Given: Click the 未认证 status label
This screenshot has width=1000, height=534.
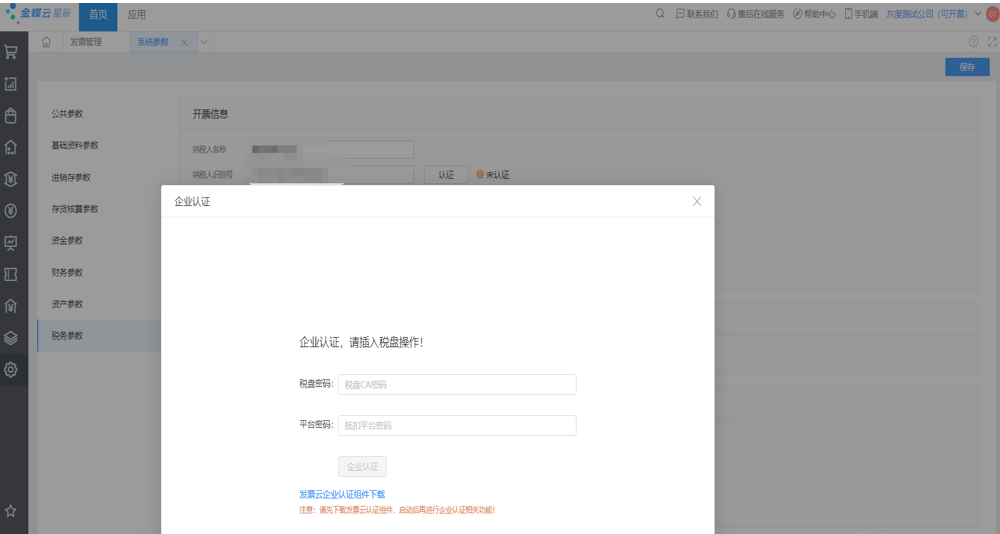Looking at the screenshot, I should (x=497, y=175).
